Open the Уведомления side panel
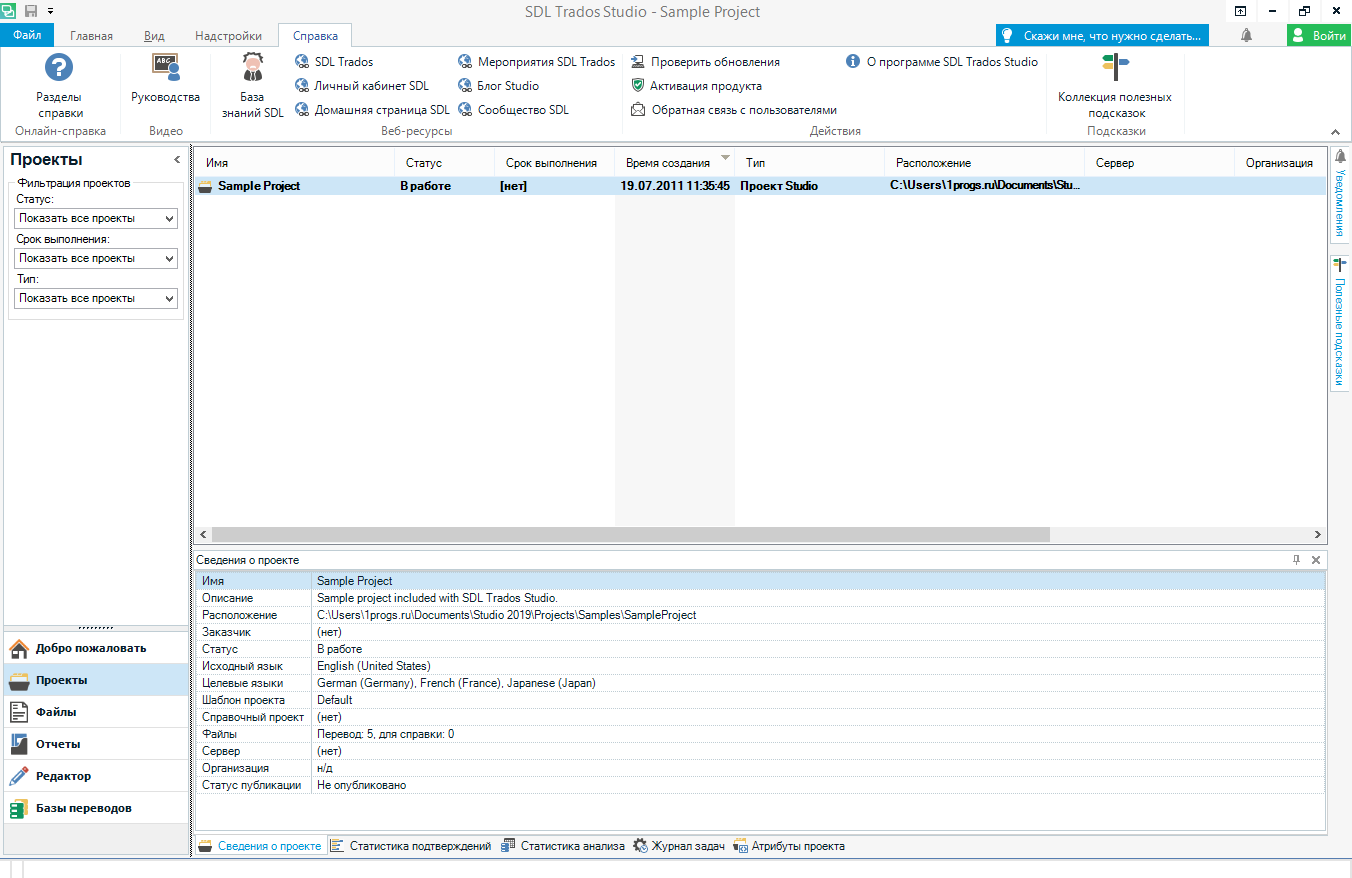 [1340, 194]
